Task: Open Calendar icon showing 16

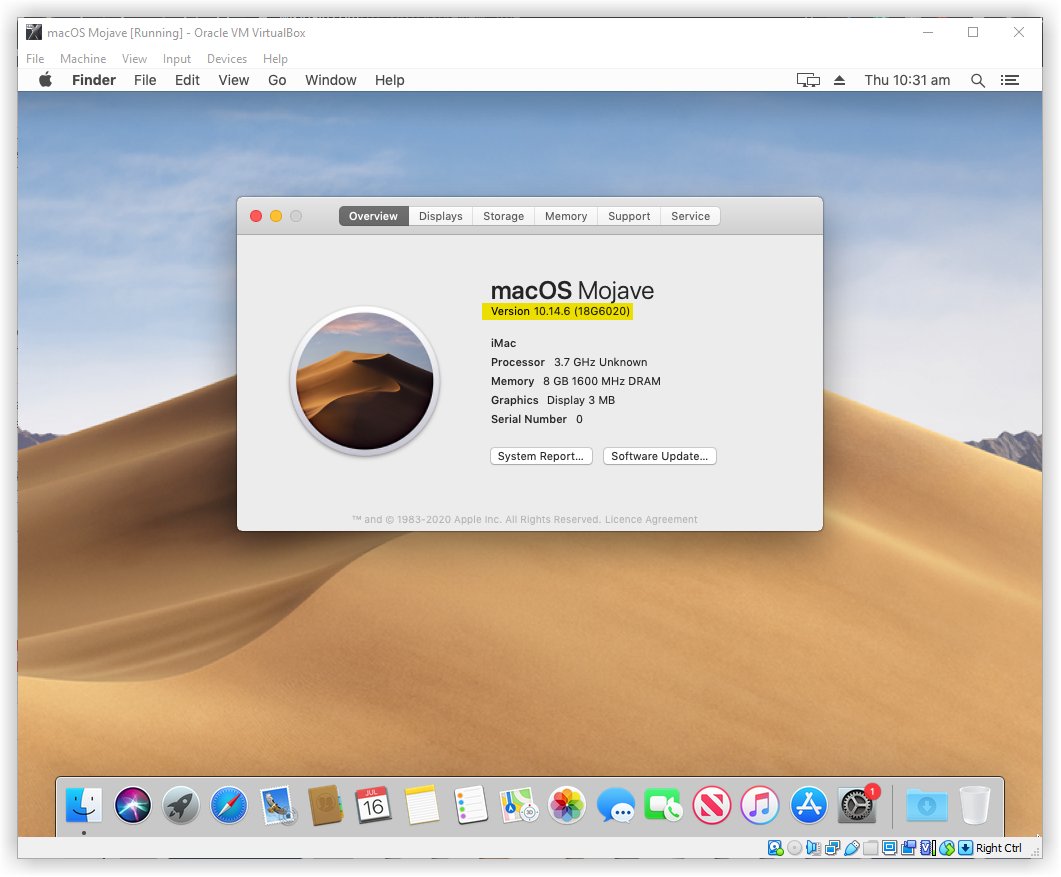Action: pyautogui.click(x=374, y=805)
